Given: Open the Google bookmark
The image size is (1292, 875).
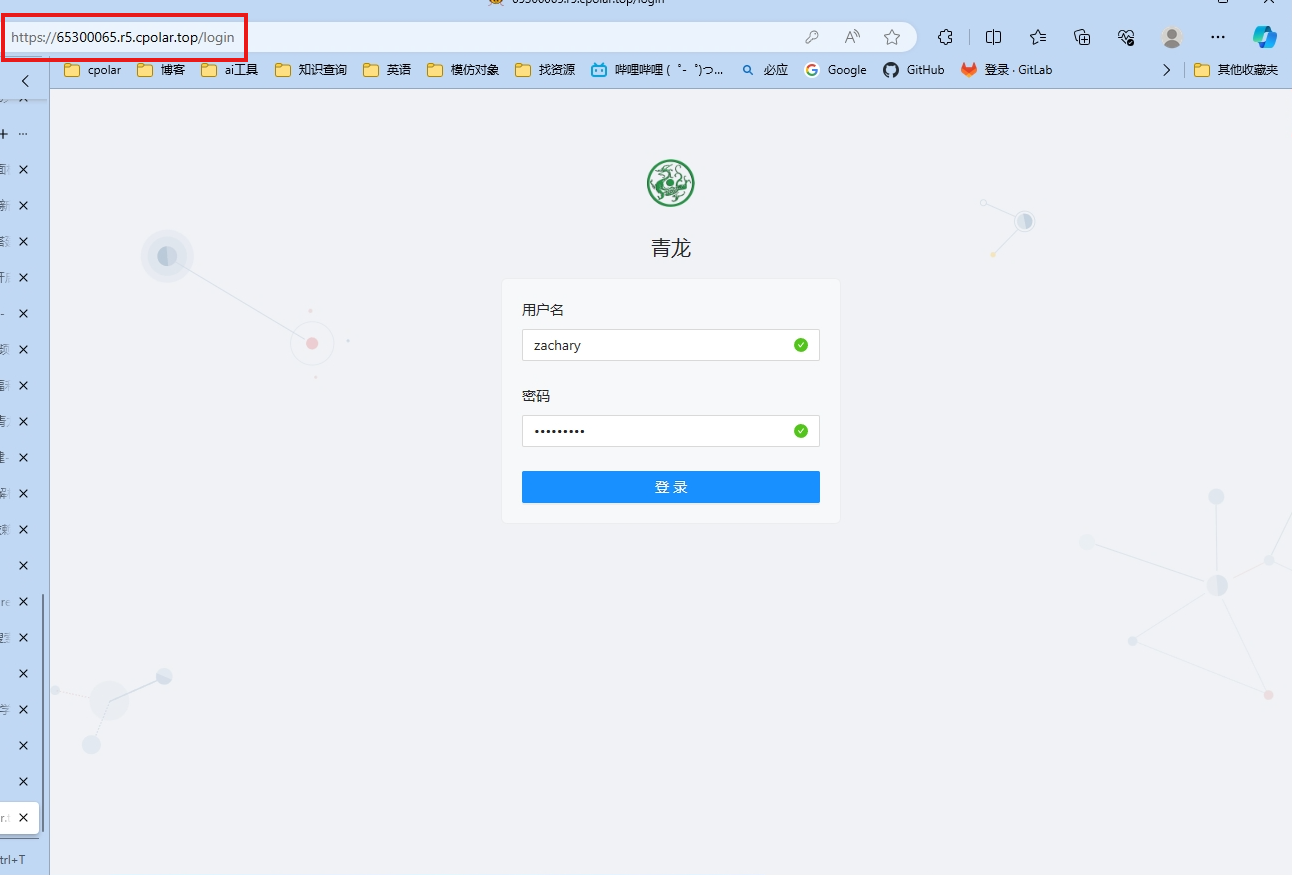Looking at the screenshot, I should (x=835, y=70).
